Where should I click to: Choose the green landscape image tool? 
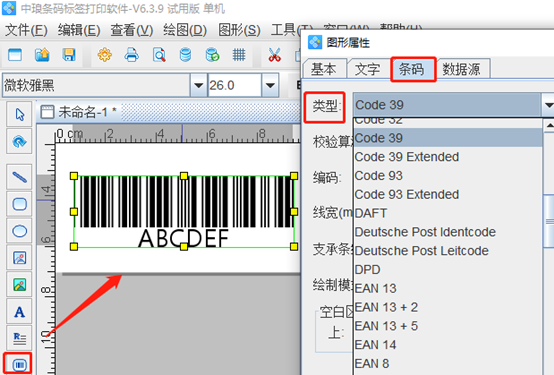(x=19, y=285)
